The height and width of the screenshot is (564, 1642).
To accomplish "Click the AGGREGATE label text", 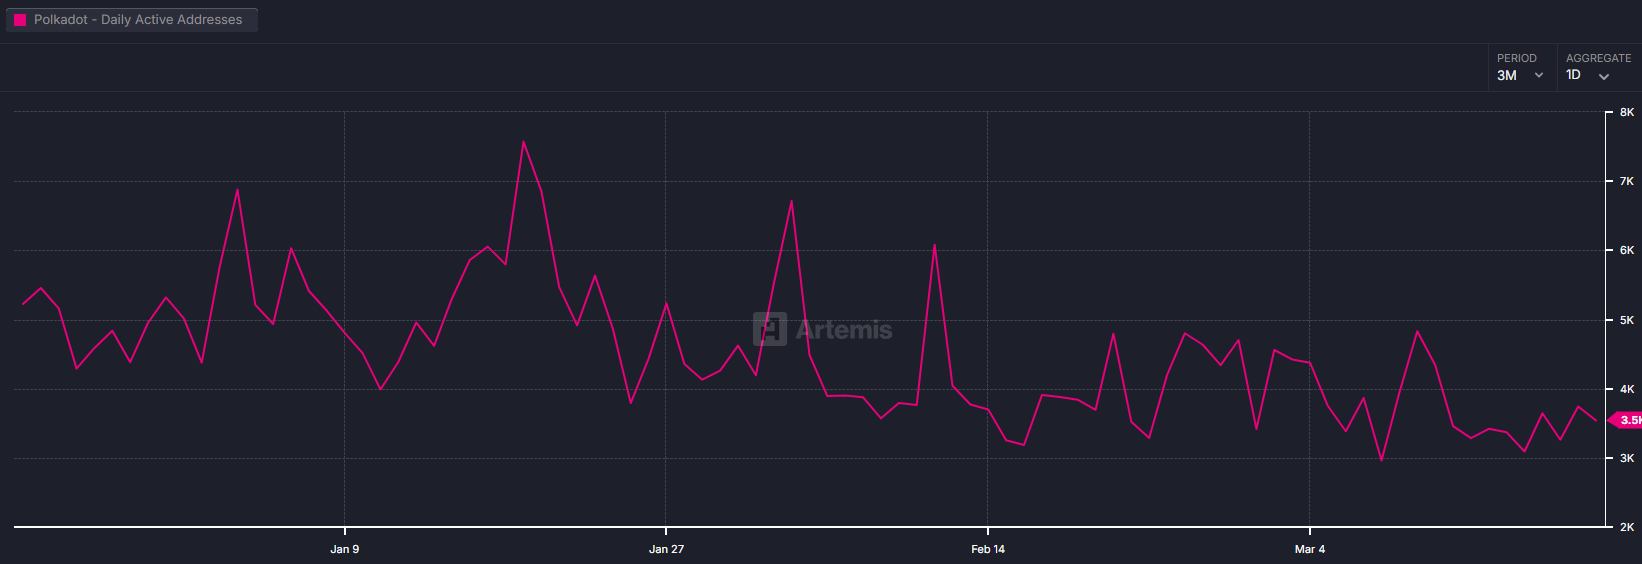I will pos(1599,58).
